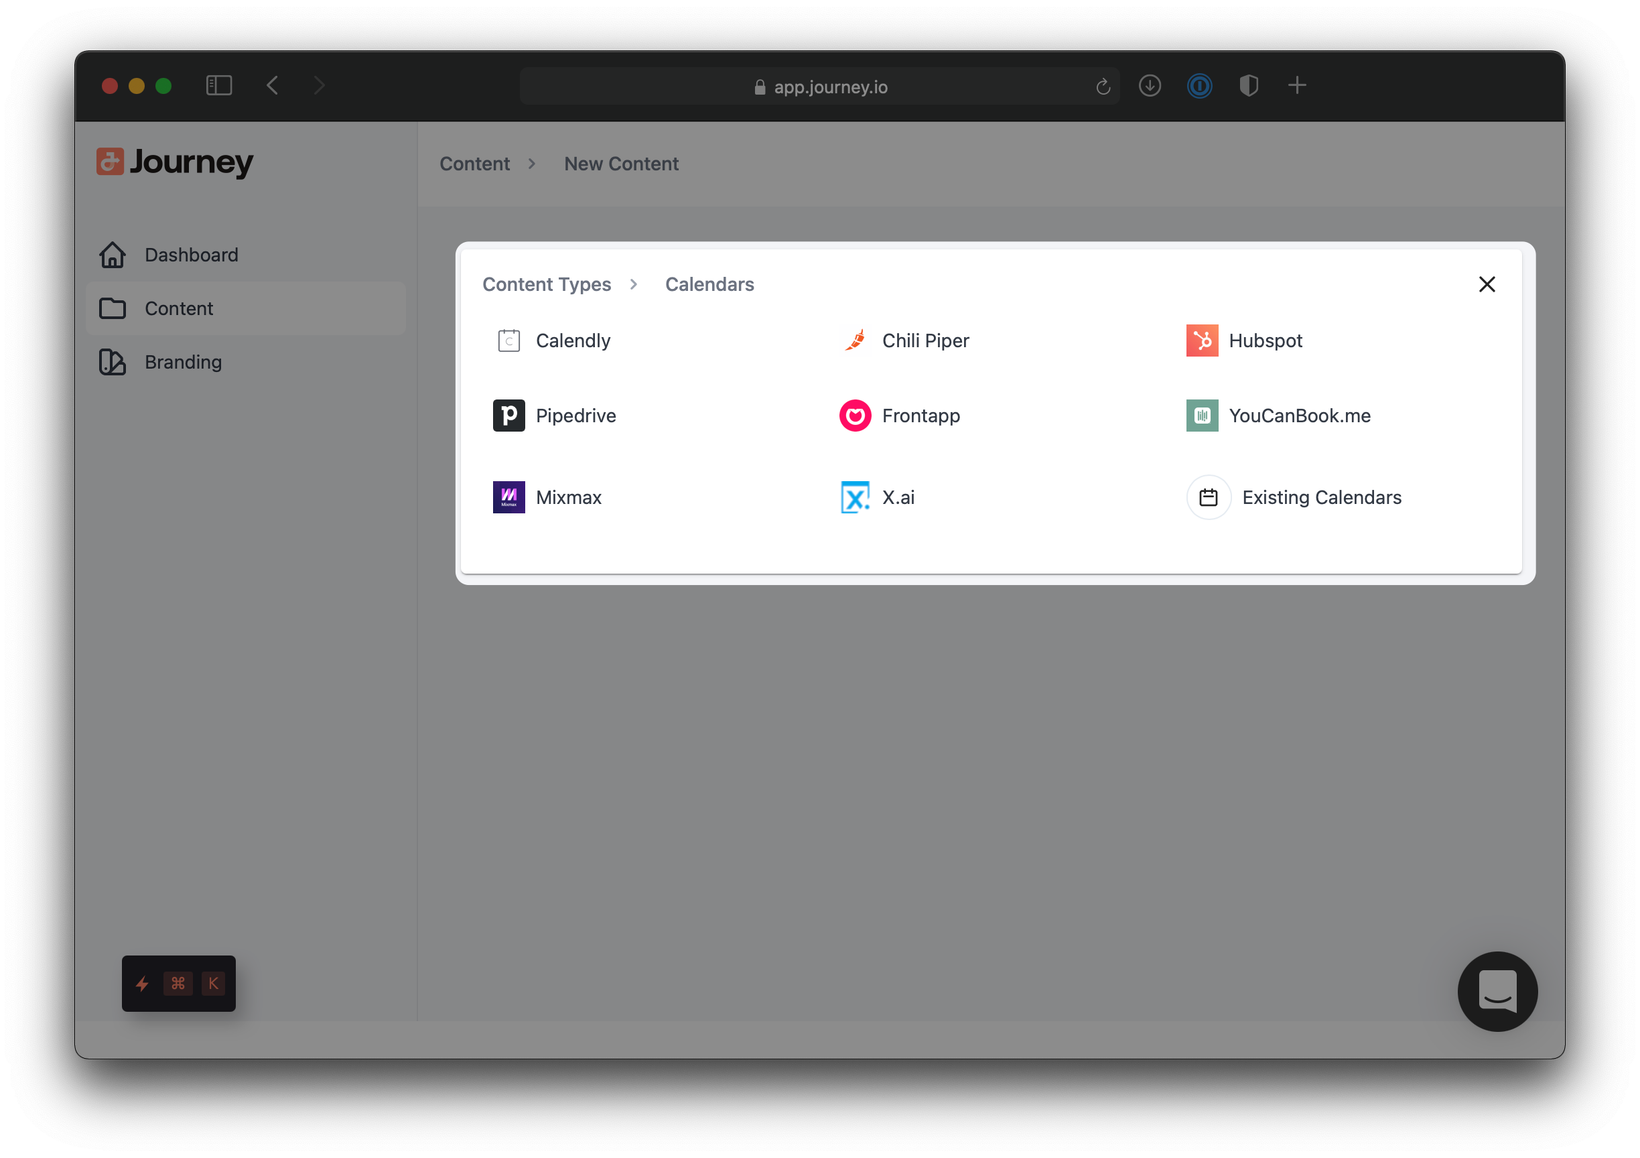Select Dashboard in the sidebar

[x=246, y=255]
